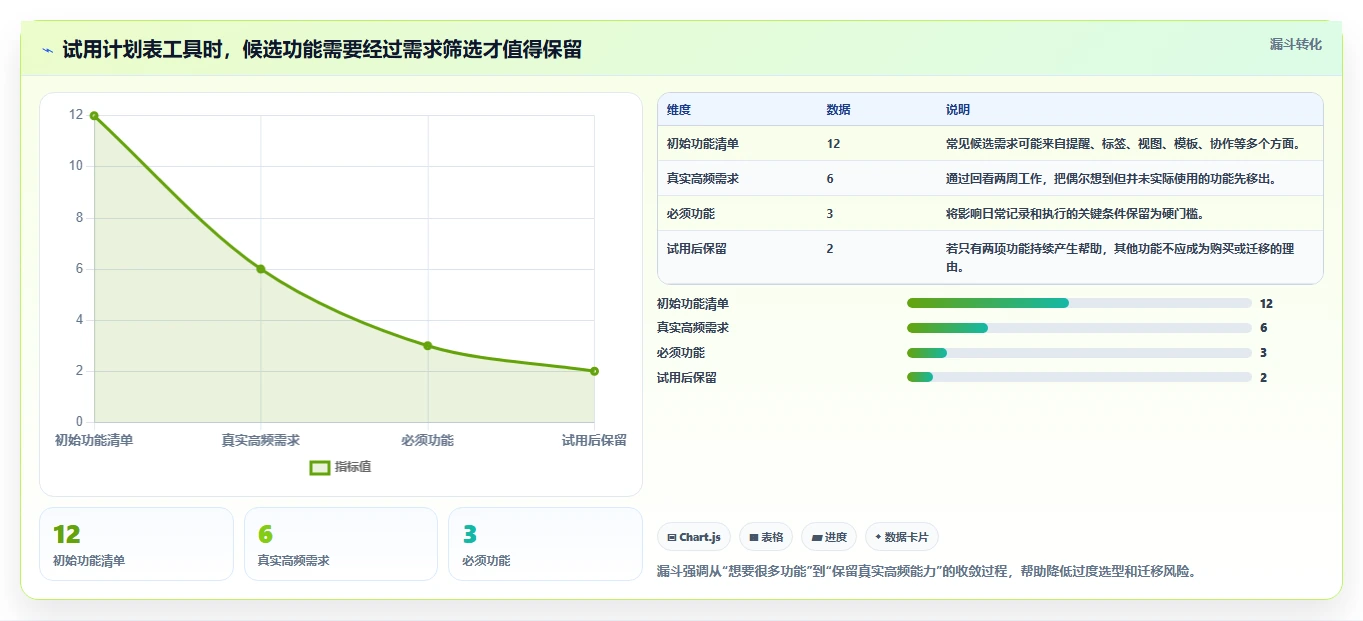Open the 6 真实高频需求 data card
The width and height of the screenshot is (1363, 621).
[x=341, y=544]
